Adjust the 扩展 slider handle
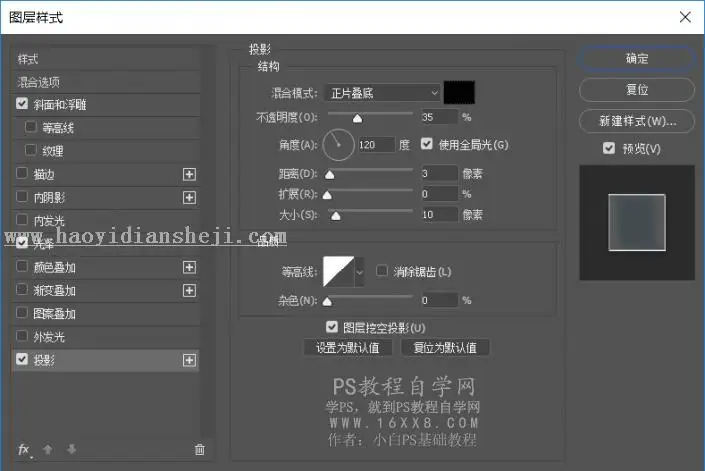705x471 pixels. coord(327,195)
